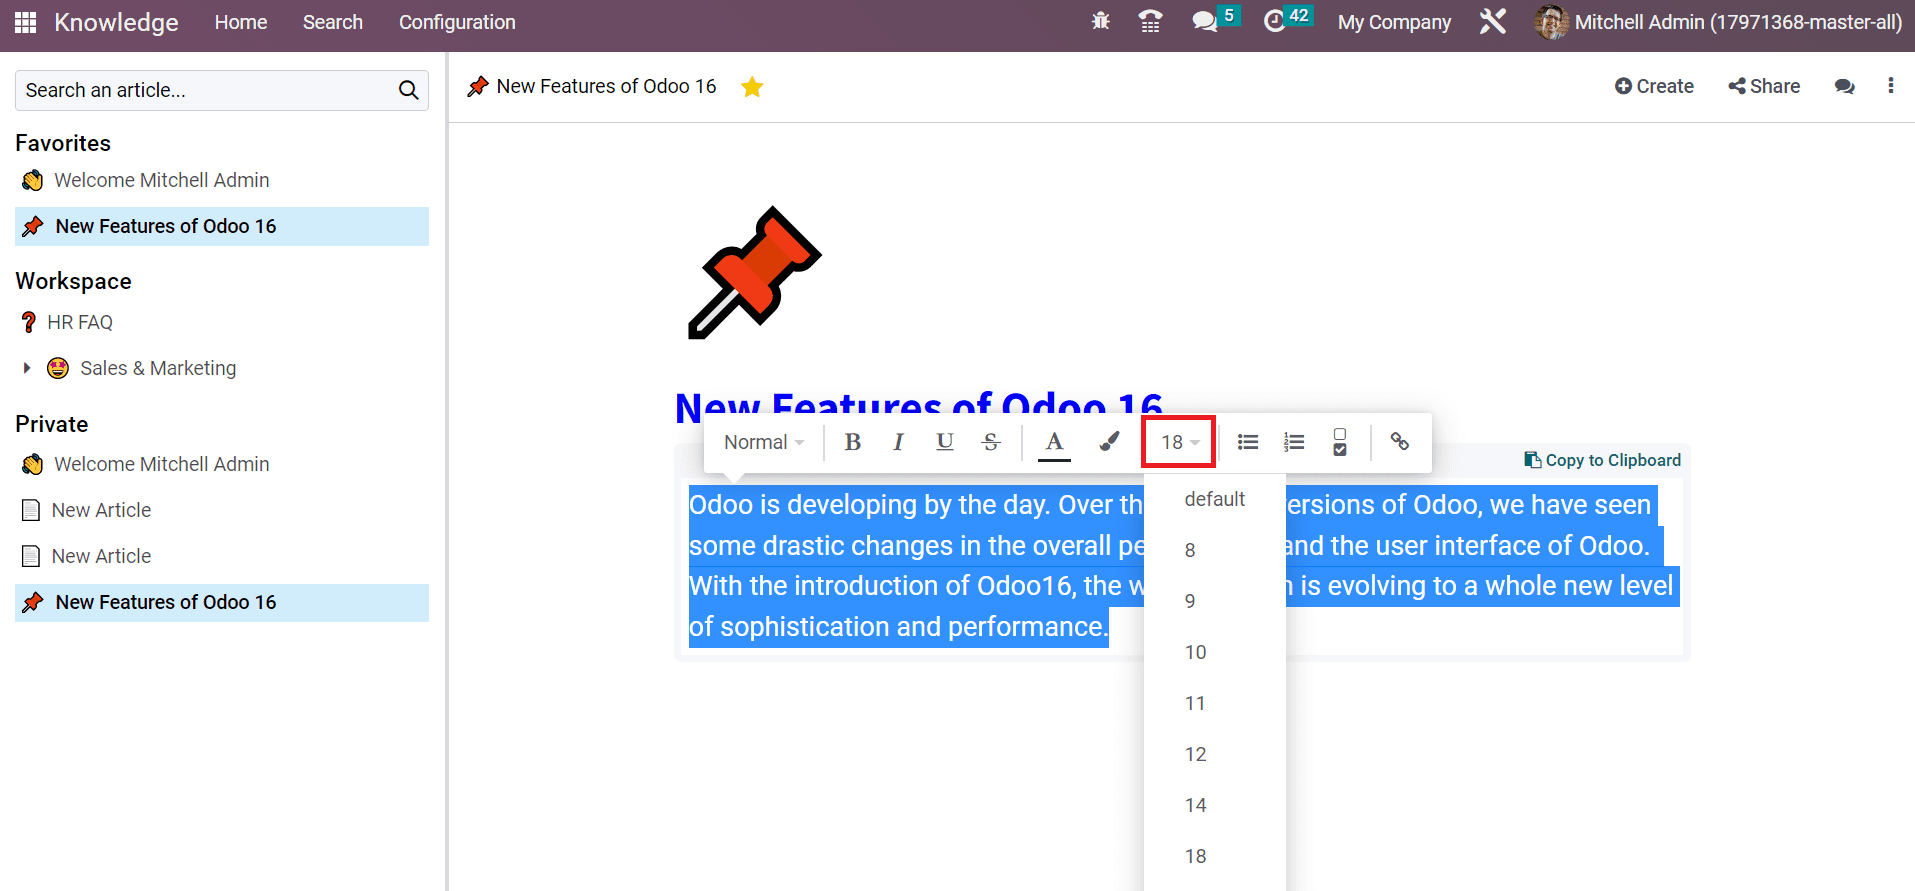This screenshot has width=1915, height=891.
Task: Apply italic formatting
Action: tap(898, 442)
